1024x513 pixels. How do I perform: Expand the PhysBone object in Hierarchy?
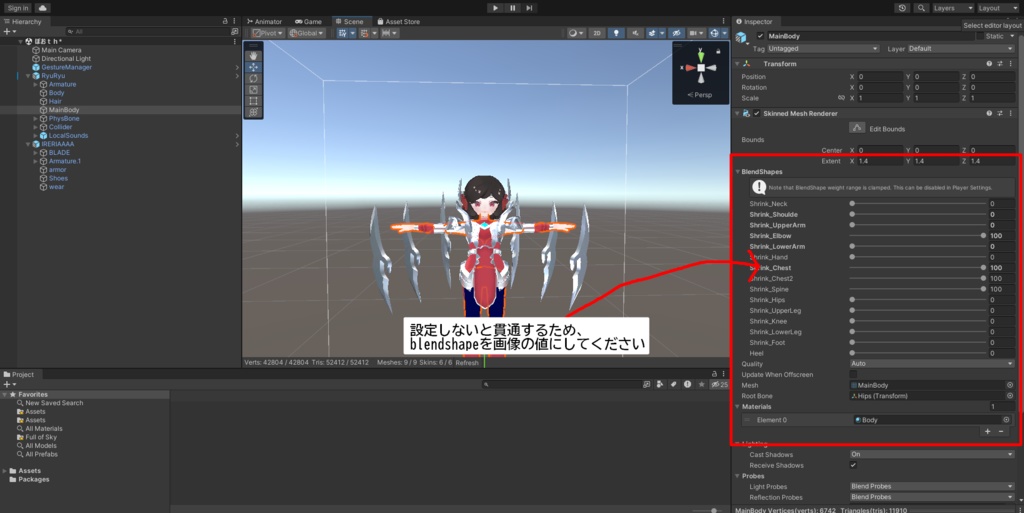tap(35, 119)
